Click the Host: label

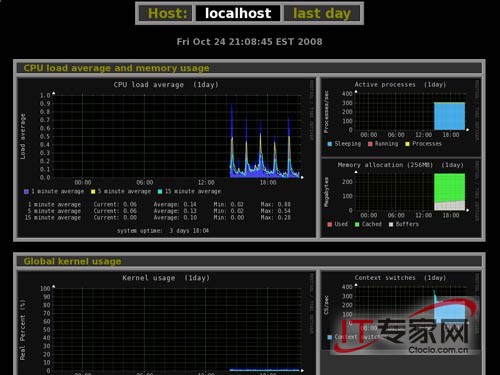[166, 13]
